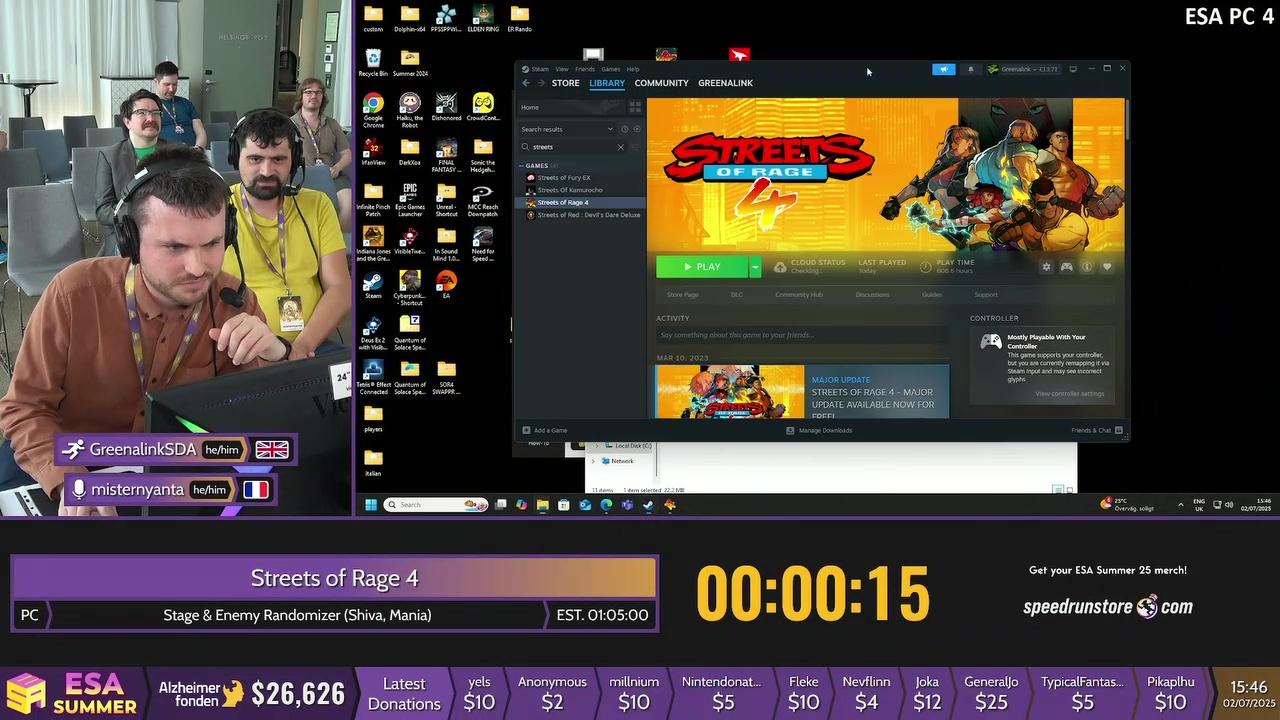Show hidden system tray icons chevron
This screenshot has width=1280, height=720.
(1180, 505)
